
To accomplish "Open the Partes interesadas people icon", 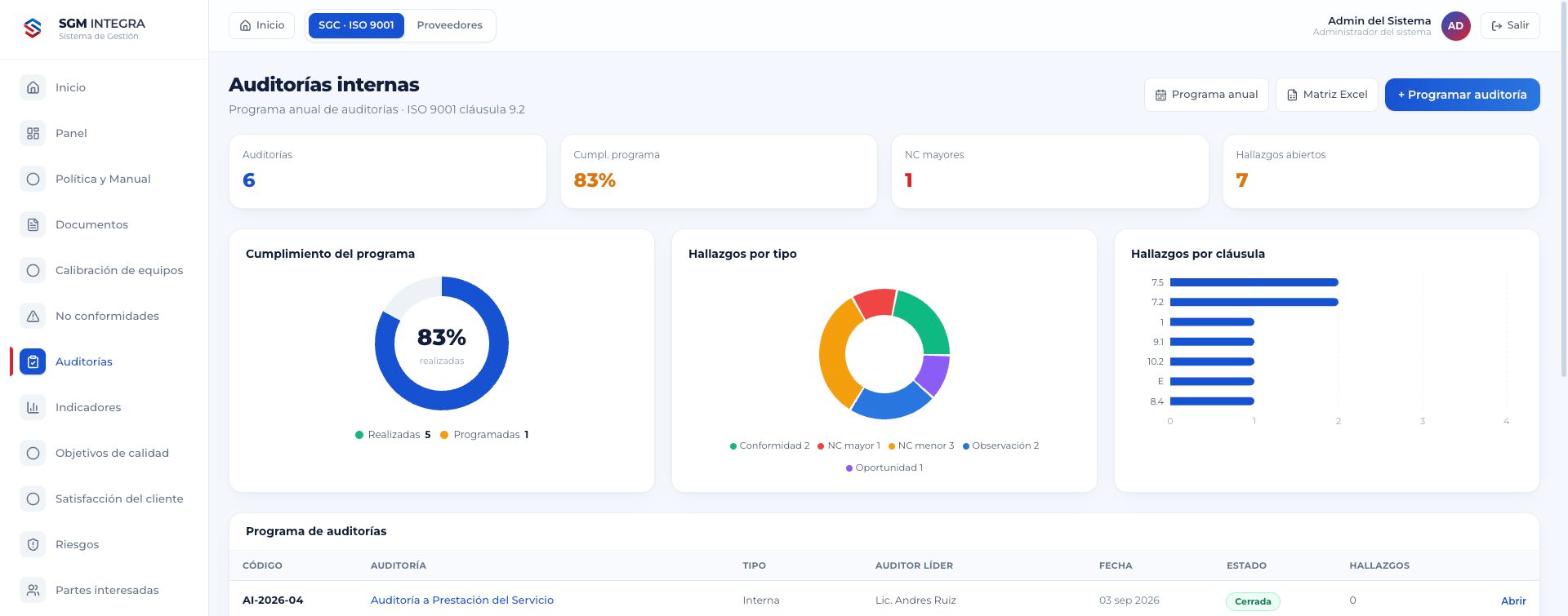I will (33, 590).
